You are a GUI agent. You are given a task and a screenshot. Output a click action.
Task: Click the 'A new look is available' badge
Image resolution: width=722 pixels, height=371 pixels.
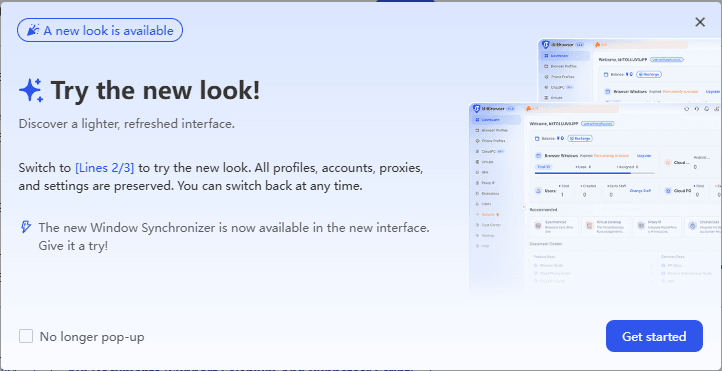[x=100, y=30]
